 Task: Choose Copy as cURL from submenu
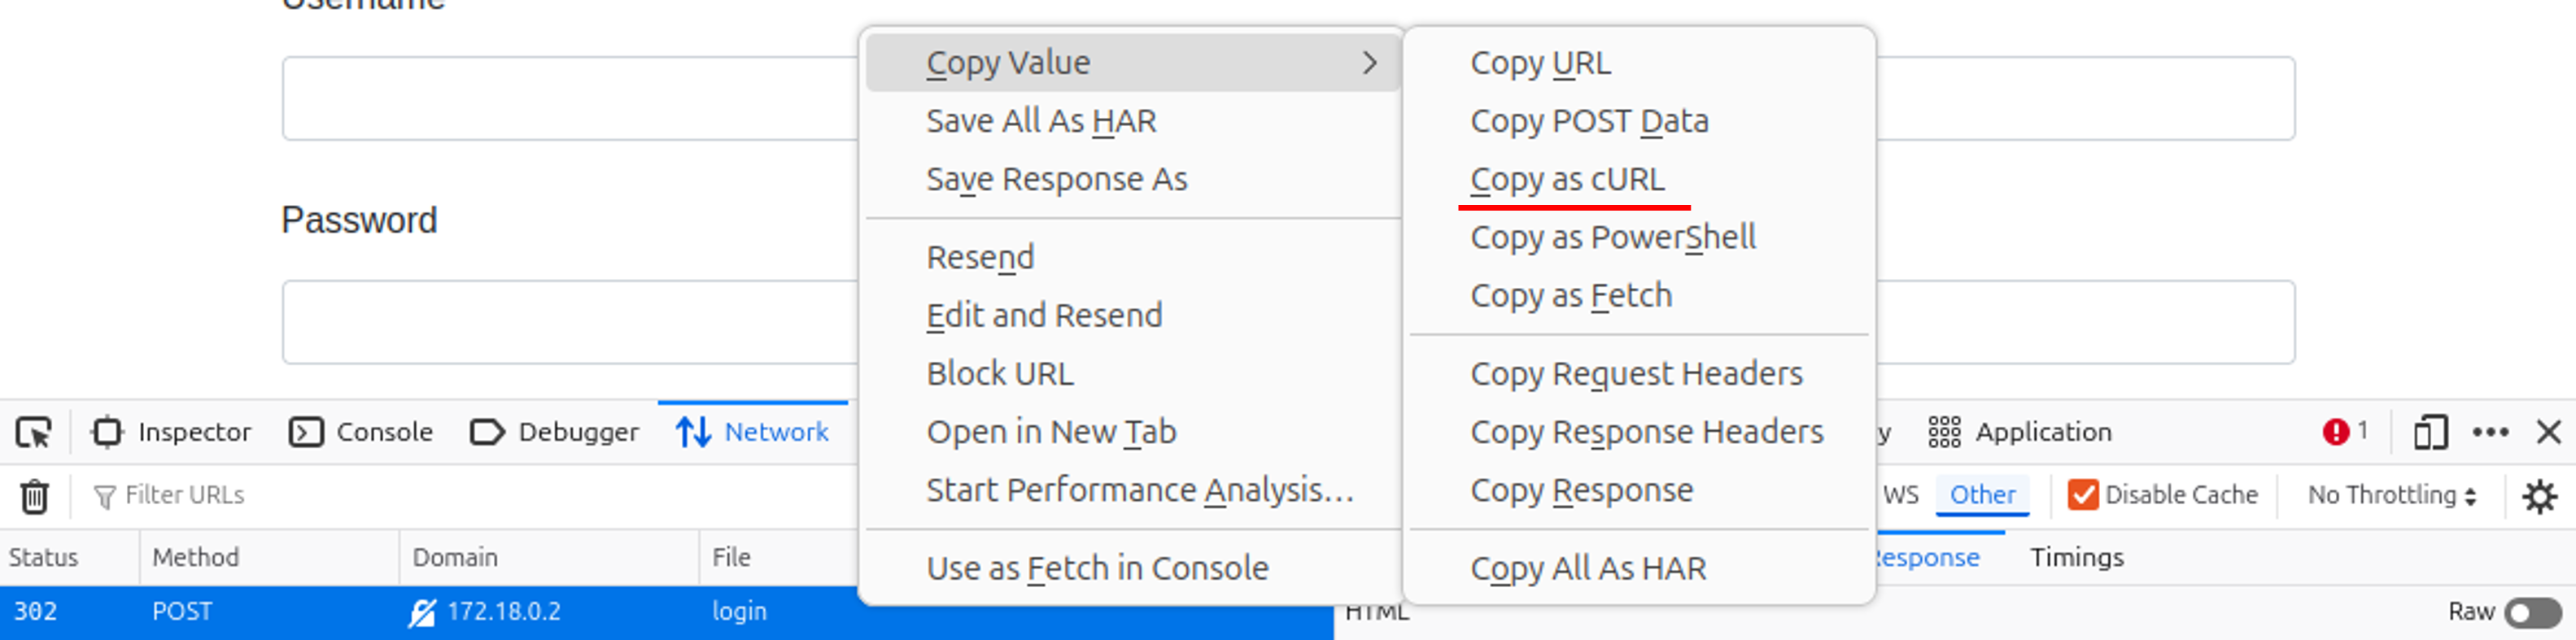pyautogui.click(x=1567, y=180)
